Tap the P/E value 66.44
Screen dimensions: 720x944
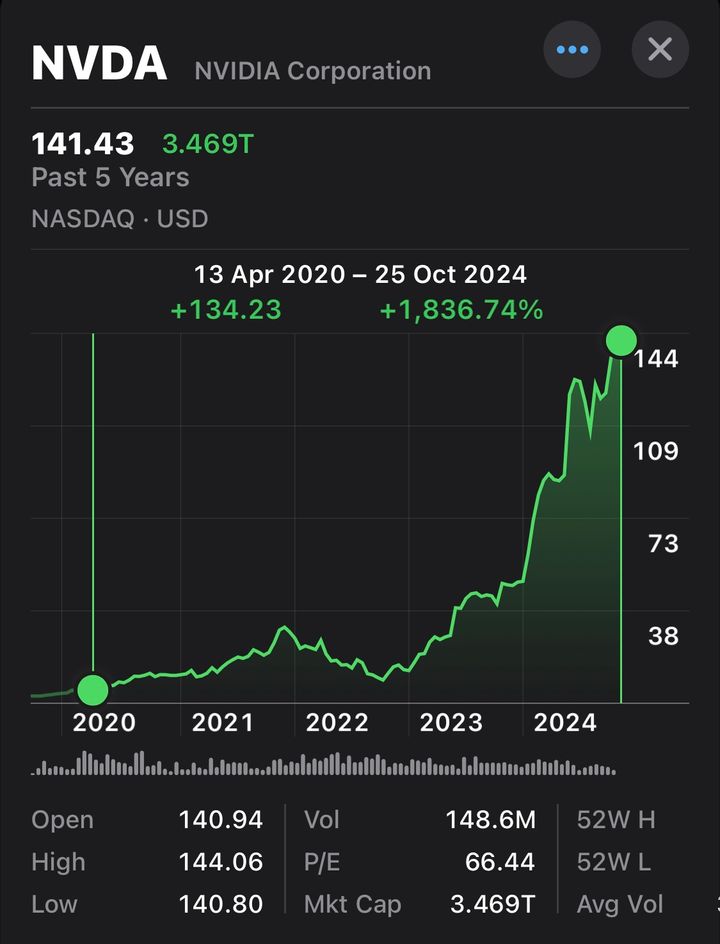tap(500, 862)
